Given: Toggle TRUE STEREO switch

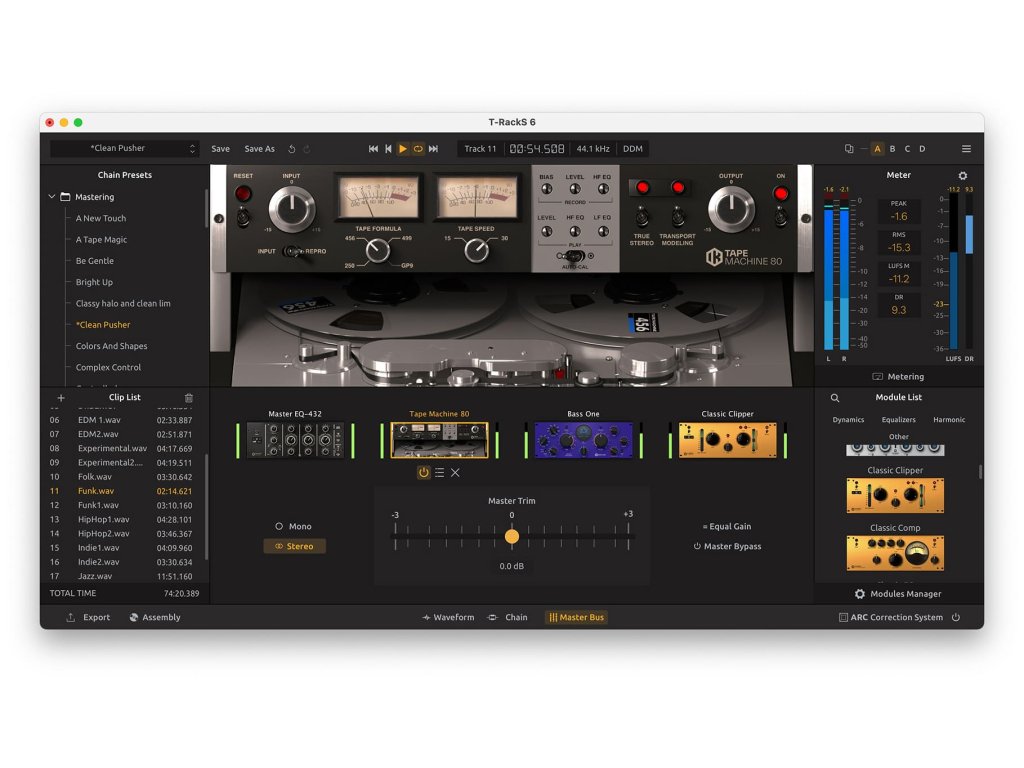Looking at the screenshot, I should click(641, 216).
